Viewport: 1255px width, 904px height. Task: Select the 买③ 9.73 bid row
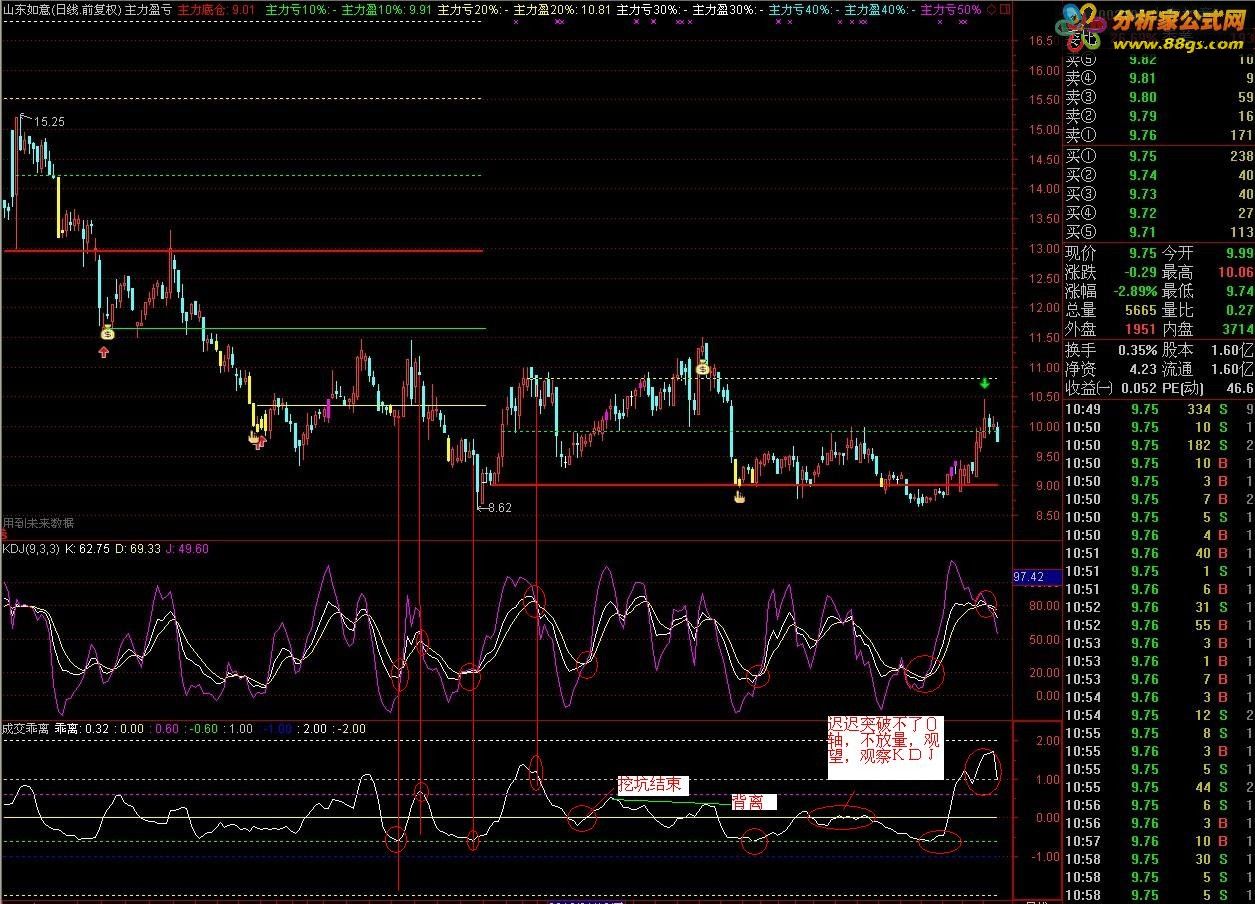(1159, 194)
